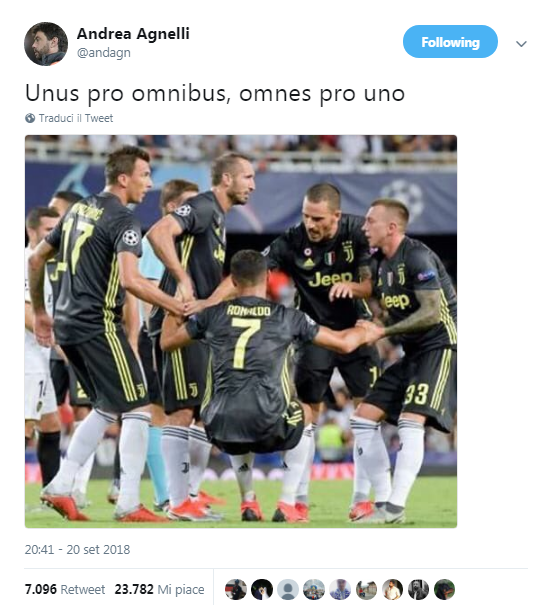Open the Juventus players photo in the tweet
This screenshot has width=537, height=605.
(x=241, y=331)
